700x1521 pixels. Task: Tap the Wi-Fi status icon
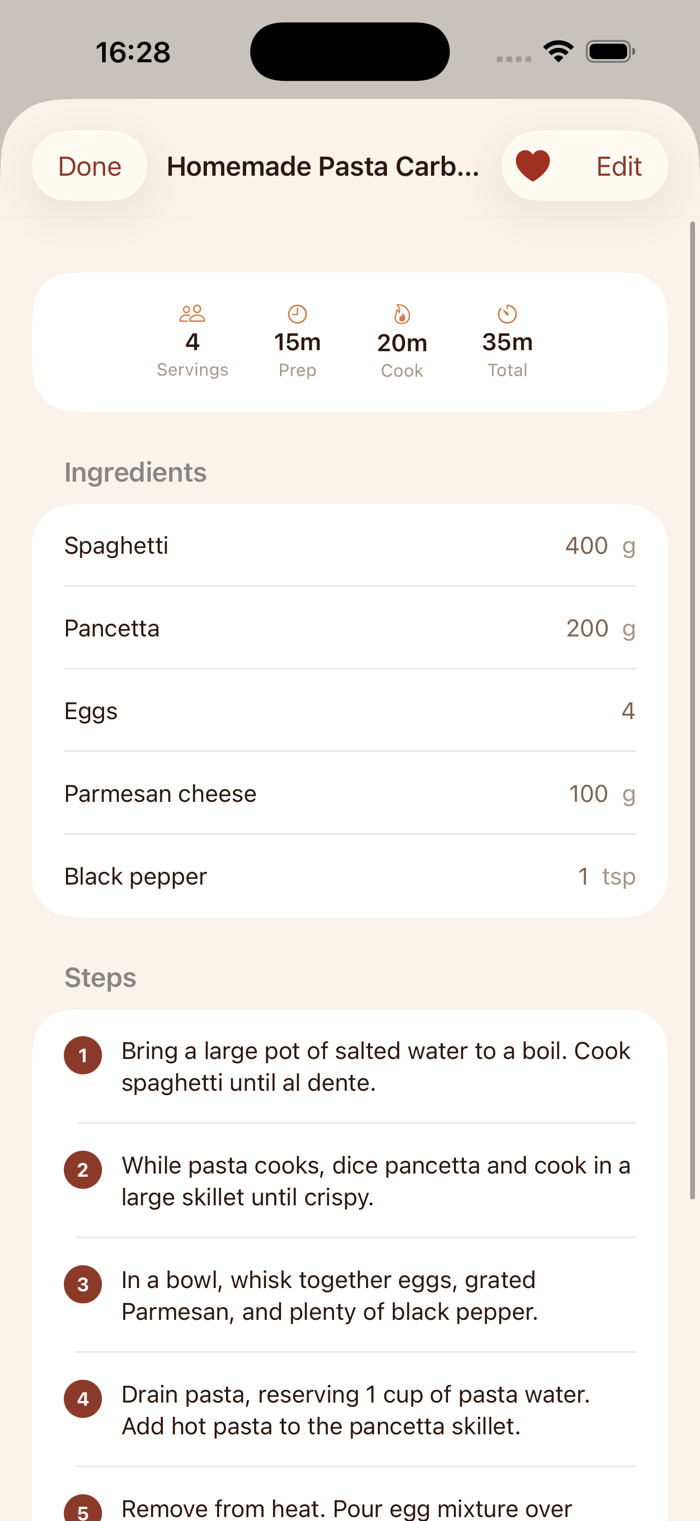(558, 51)
